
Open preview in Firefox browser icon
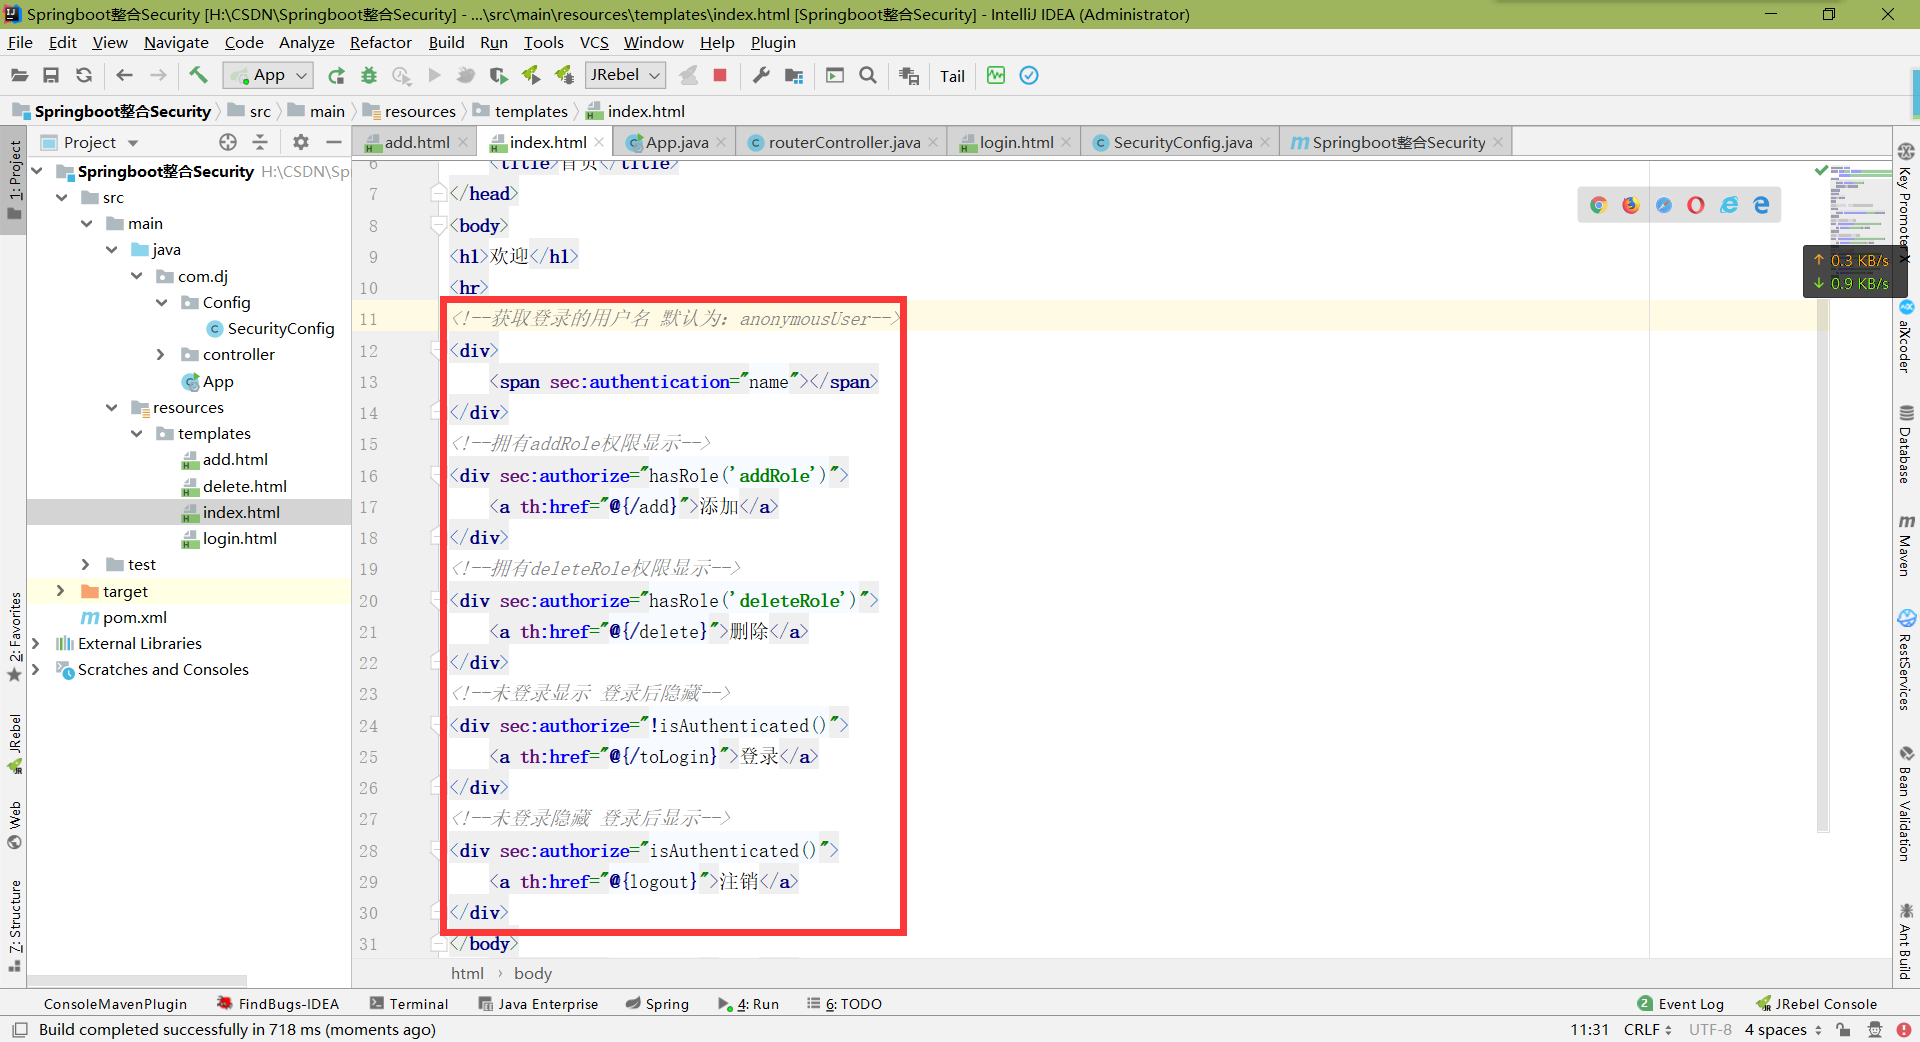(1631, 205)
